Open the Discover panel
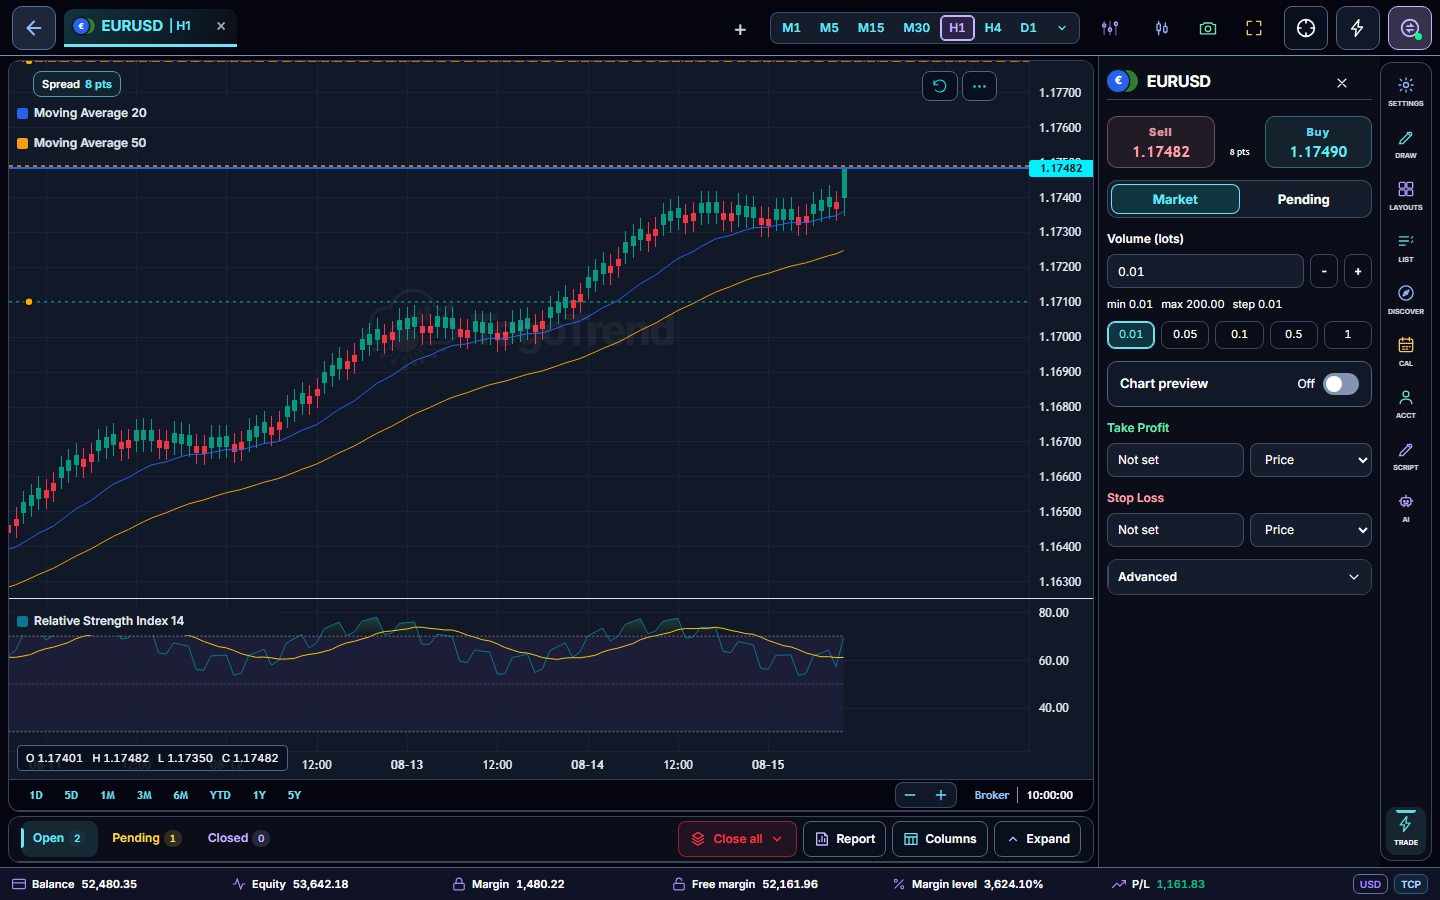This screenshot has width=1440, height=900. click(x=1406, y=298)
